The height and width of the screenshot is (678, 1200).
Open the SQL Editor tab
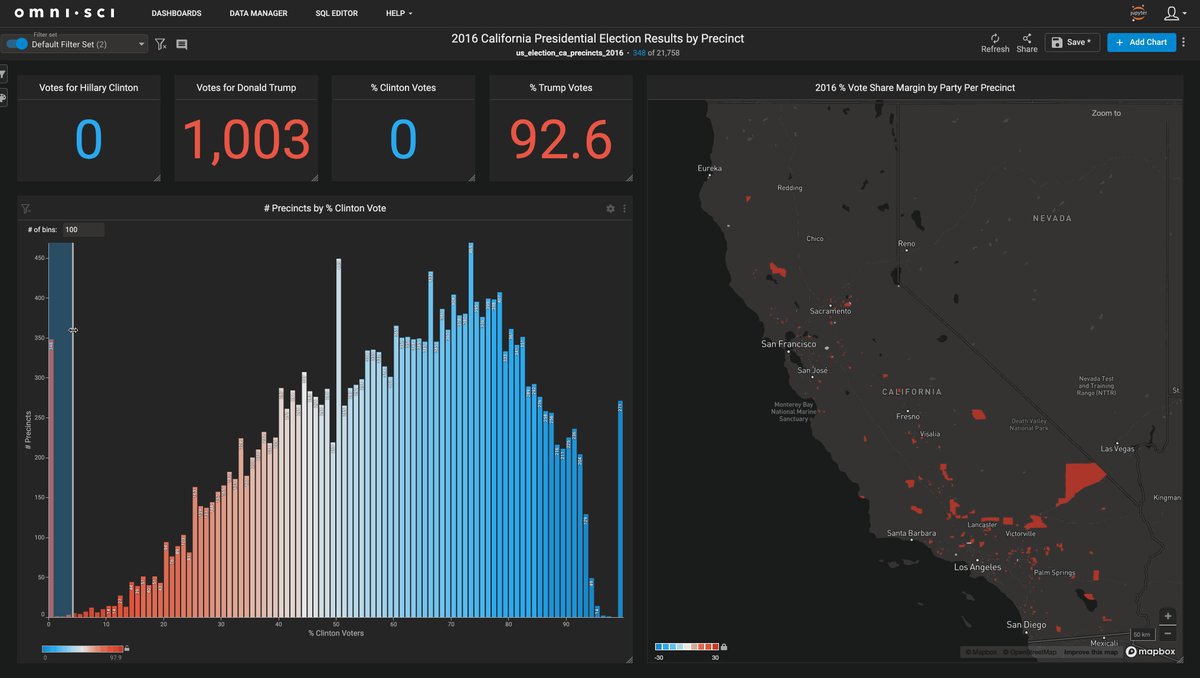click(x=336, y=13)
